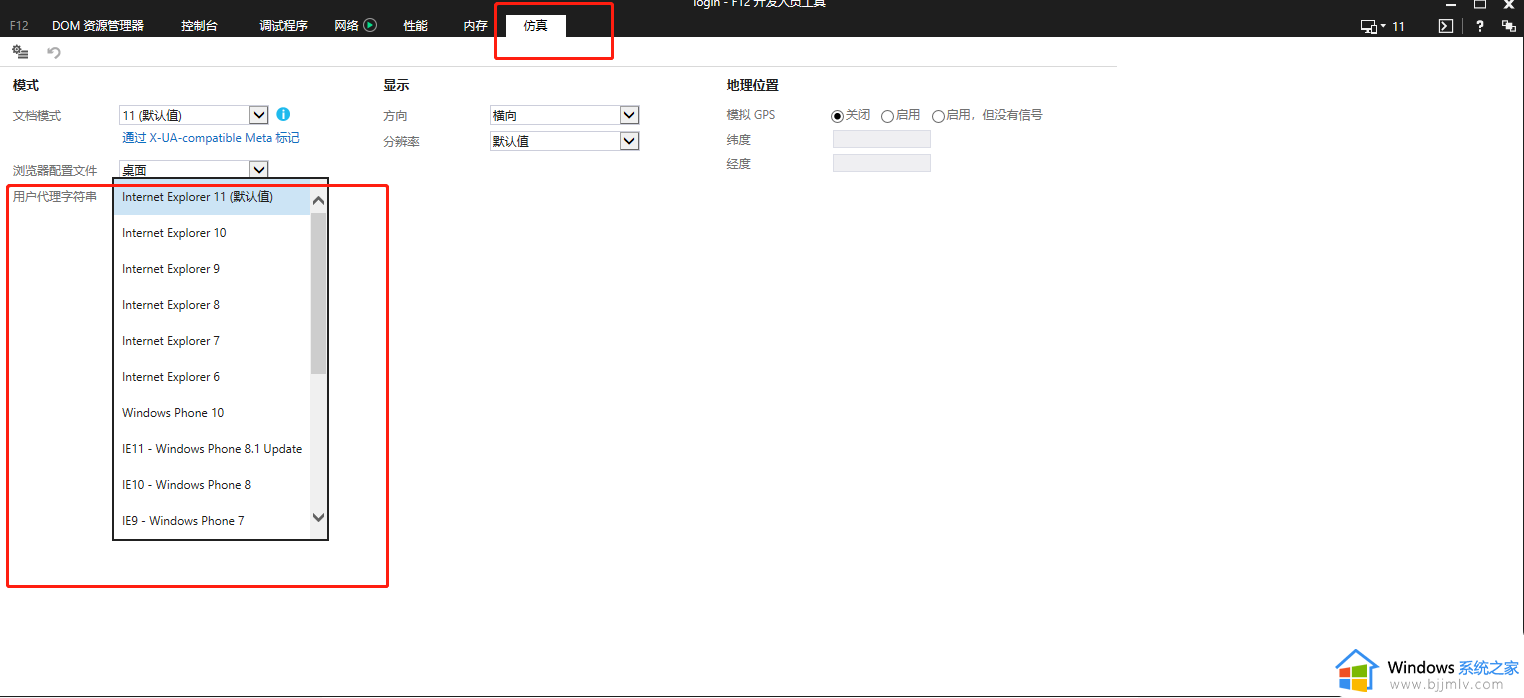Click the network recording play icon
Screen dimensions: 1524x698
pos(370,25)
